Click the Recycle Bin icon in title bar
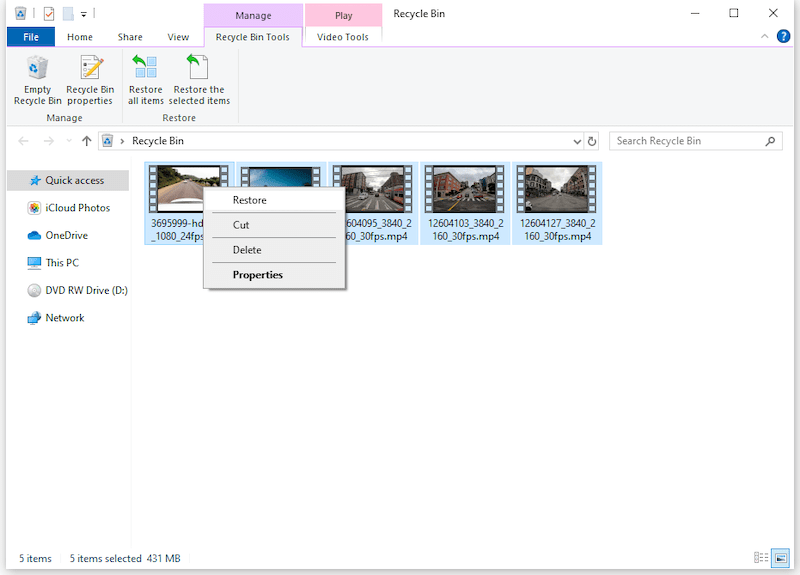 pos(20,14)
